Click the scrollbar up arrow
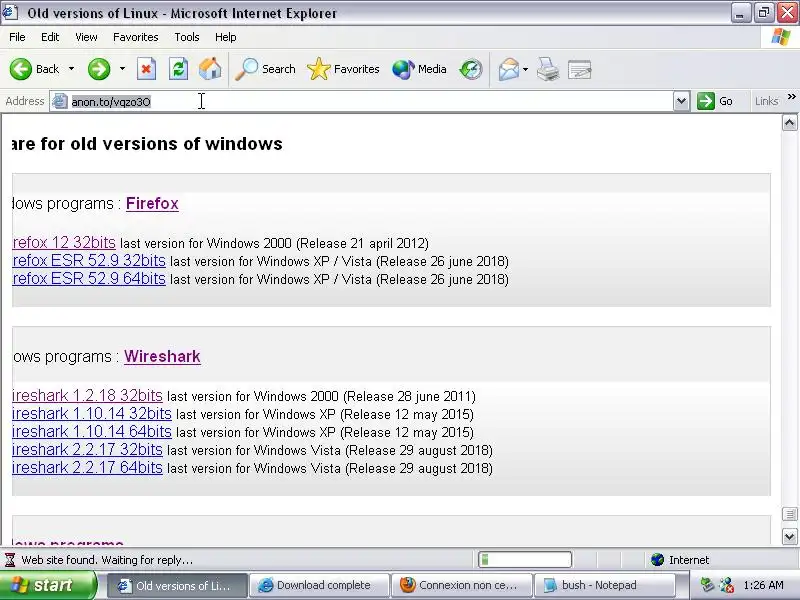This screenshot has width=800, height=600. pyautogui.click(x=789, y=122)
